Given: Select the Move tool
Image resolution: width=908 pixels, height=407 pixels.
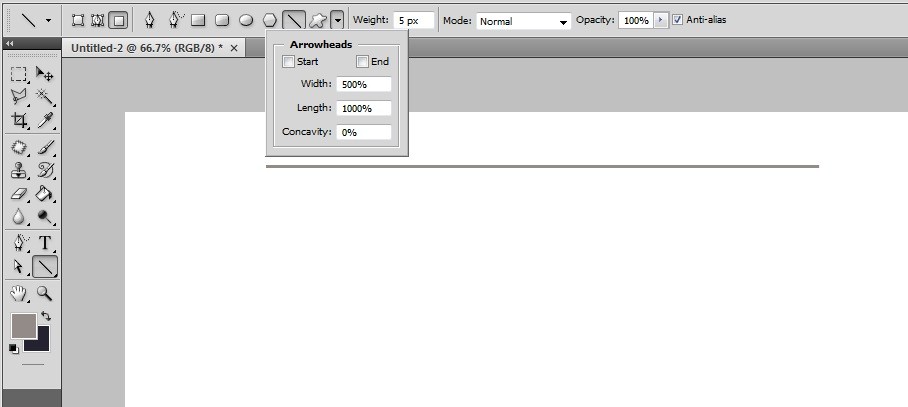Looking at the screenshot, I should coord(45,74).
